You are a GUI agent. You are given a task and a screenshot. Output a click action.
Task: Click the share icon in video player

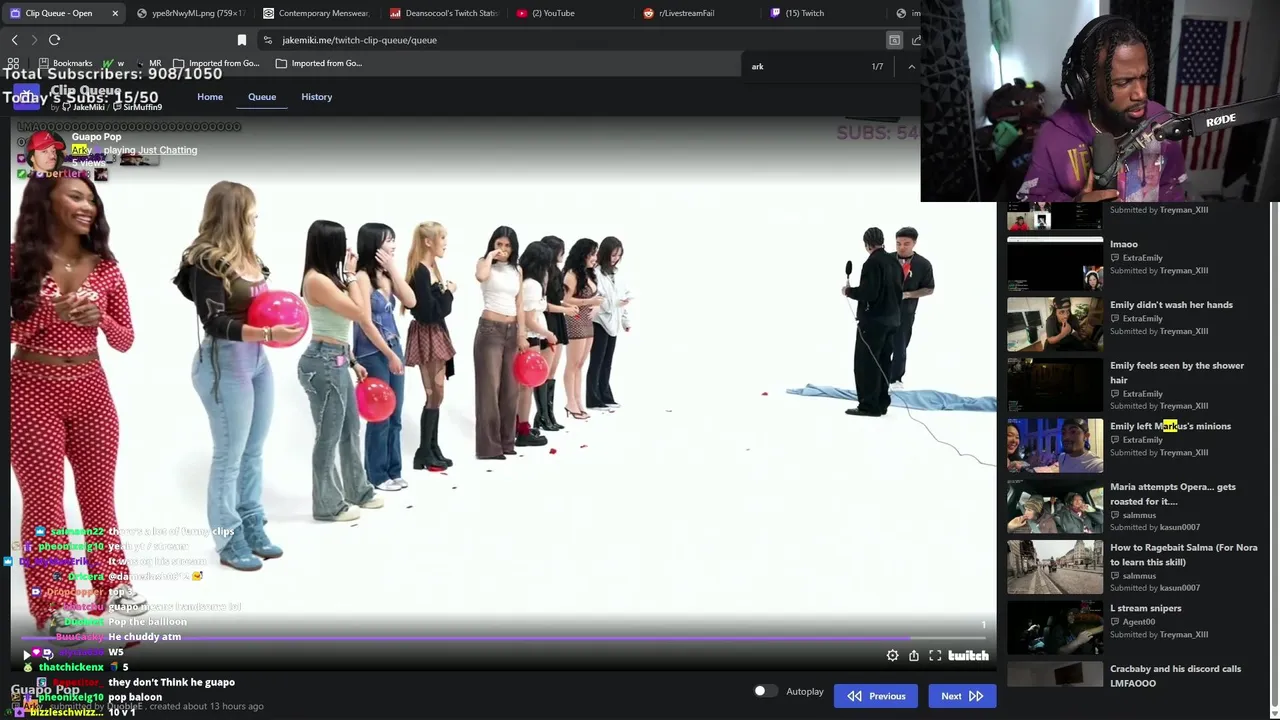pyautogui.click(x=914, y=656)
